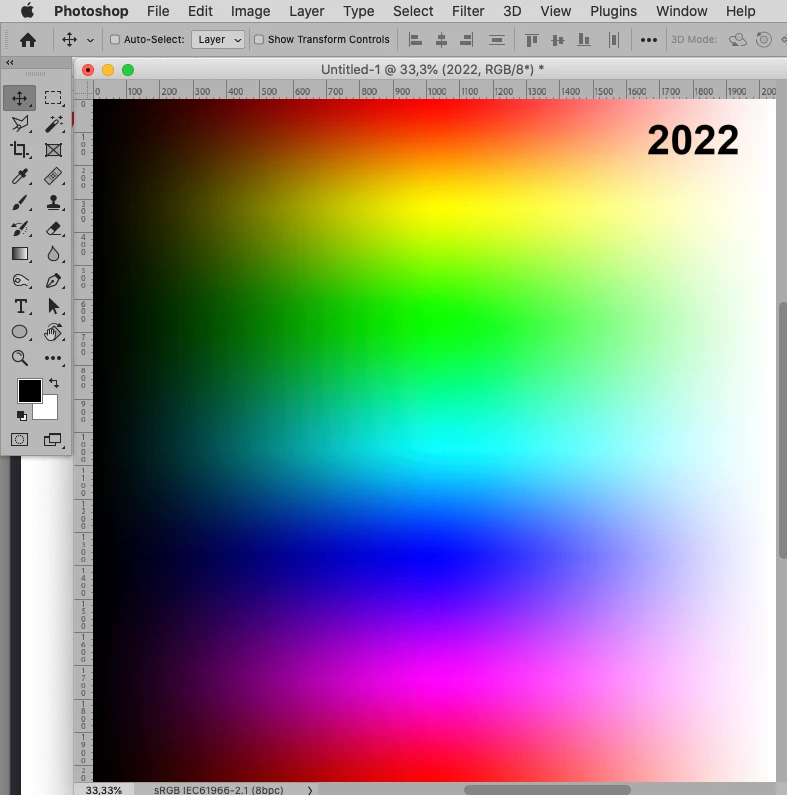Screen dimensions: 787x795
Task: Click the white background color swatch
Action: pos(49,411)
